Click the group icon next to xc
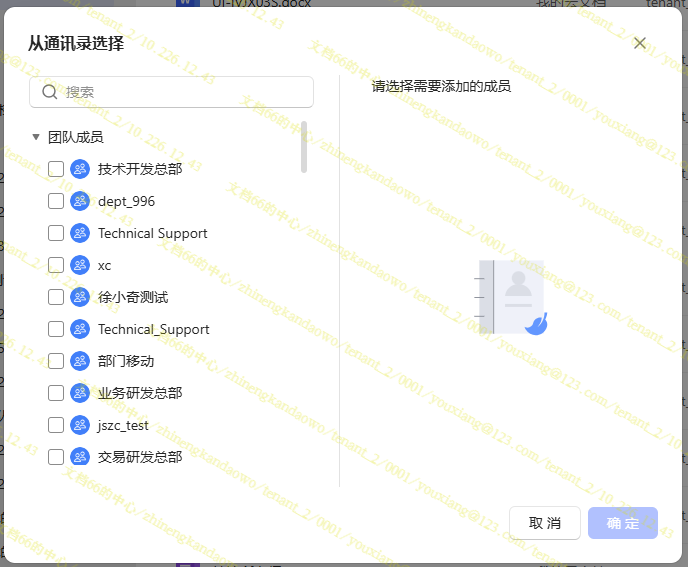This screenshot has width=688, height=567. 80,265
